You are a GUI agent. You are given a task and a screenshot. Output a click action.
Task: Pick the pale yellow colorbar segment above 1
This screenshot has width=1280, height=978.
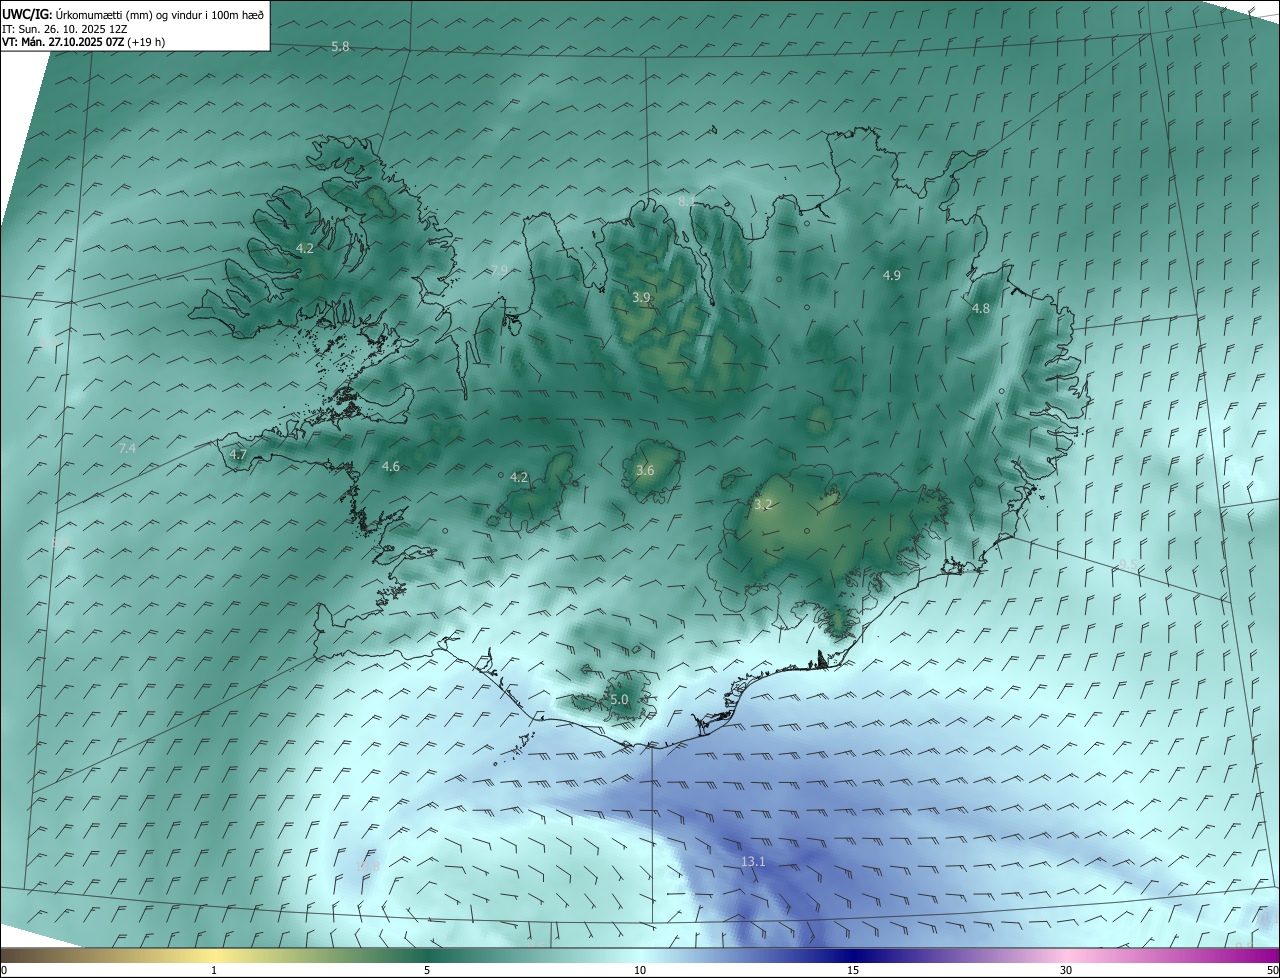[214, 955]
